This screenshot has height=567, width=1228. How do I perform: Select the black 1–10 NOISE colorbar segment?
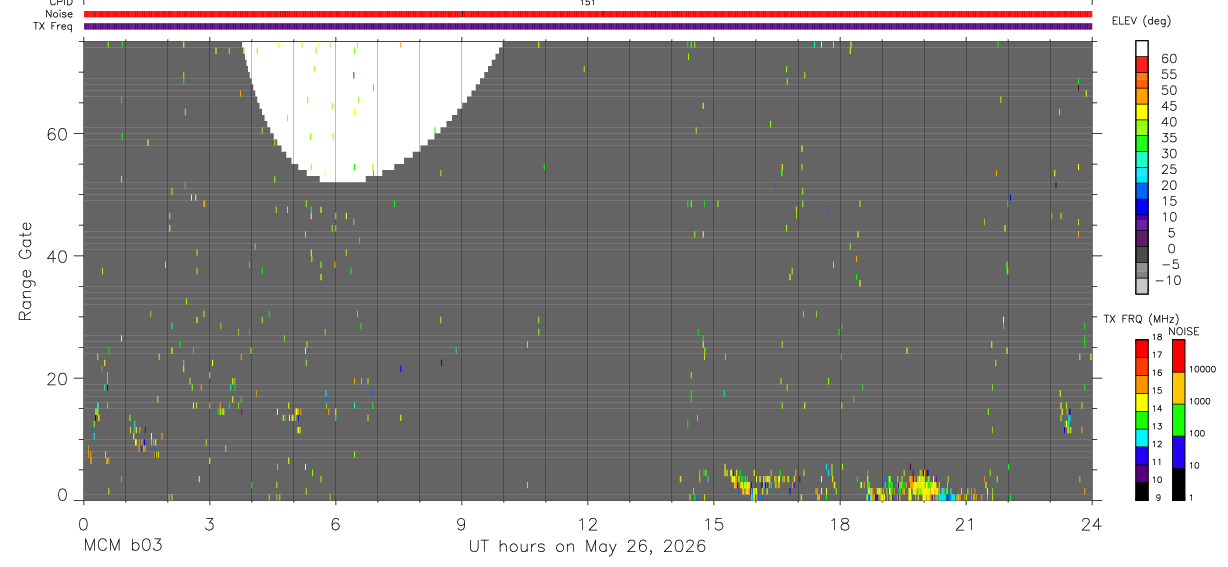(x=1178, y=484)
